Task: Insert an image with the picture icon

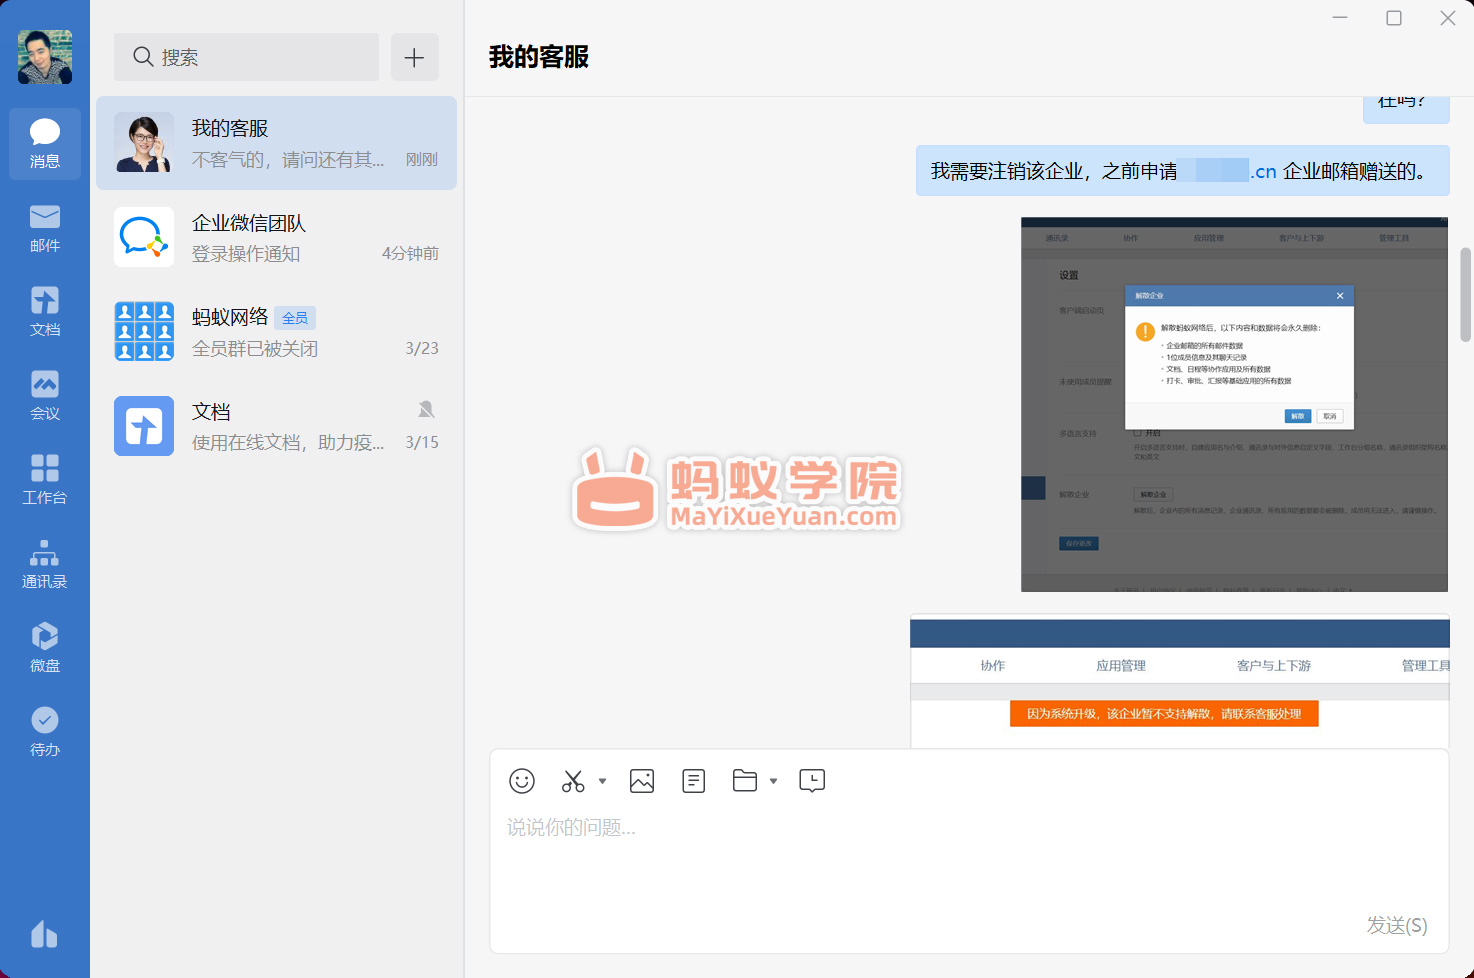Action: (x=642, y=781)
